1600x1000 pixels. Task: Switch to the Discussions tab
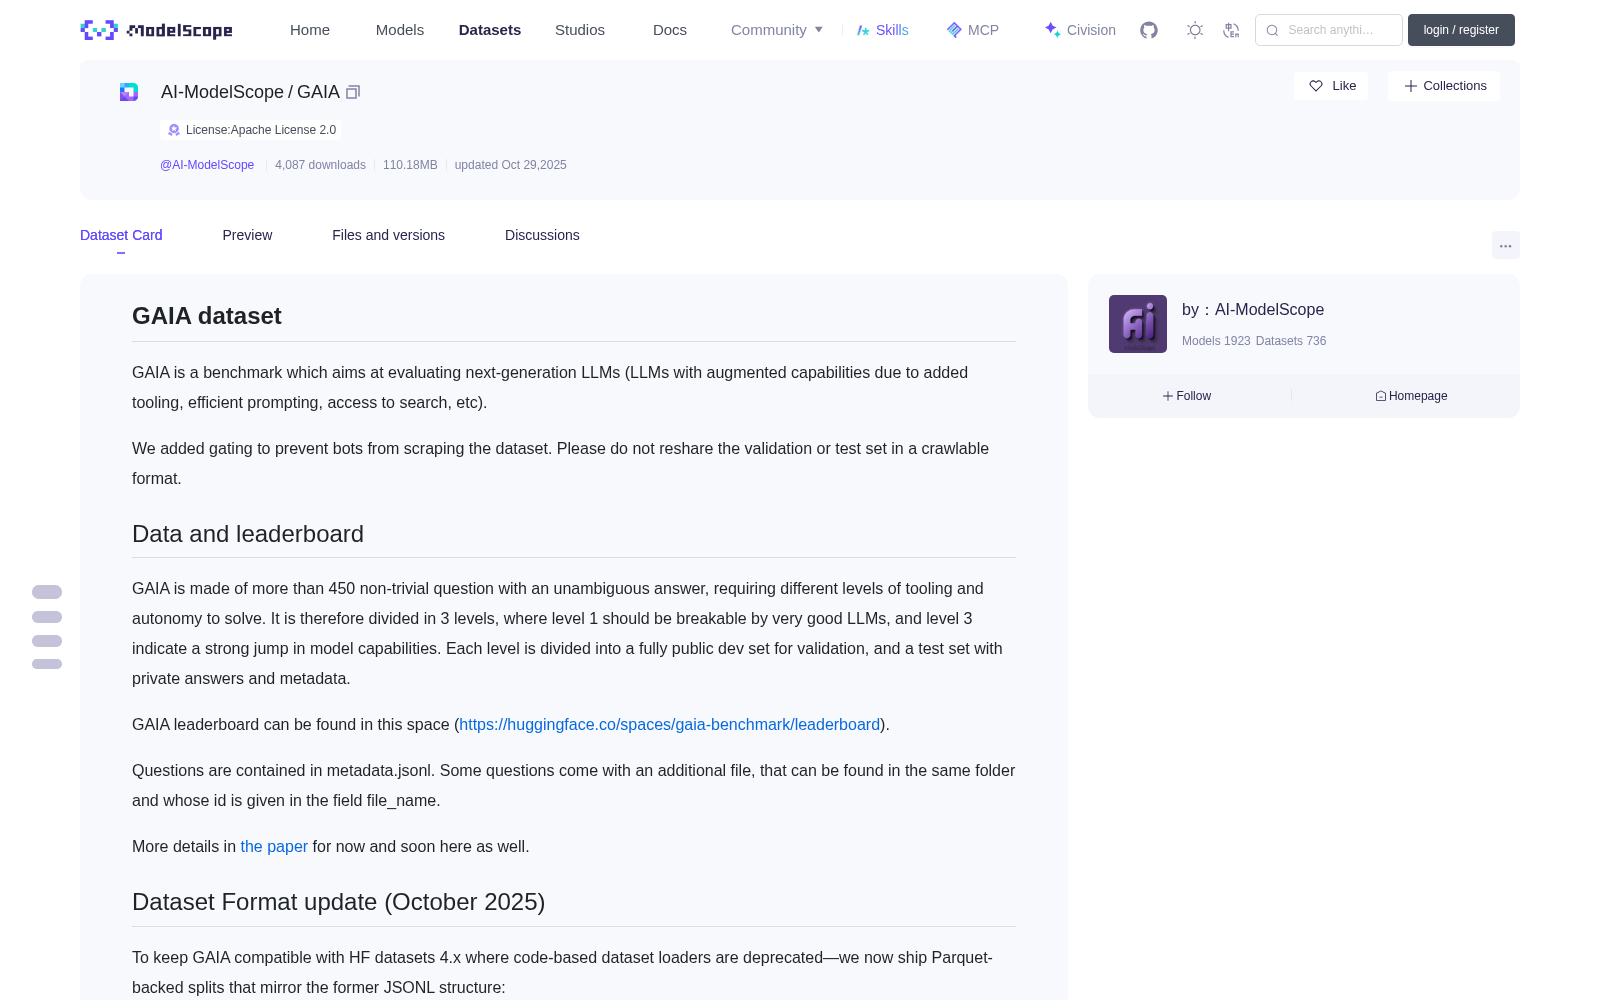click(x=542, y=235)
